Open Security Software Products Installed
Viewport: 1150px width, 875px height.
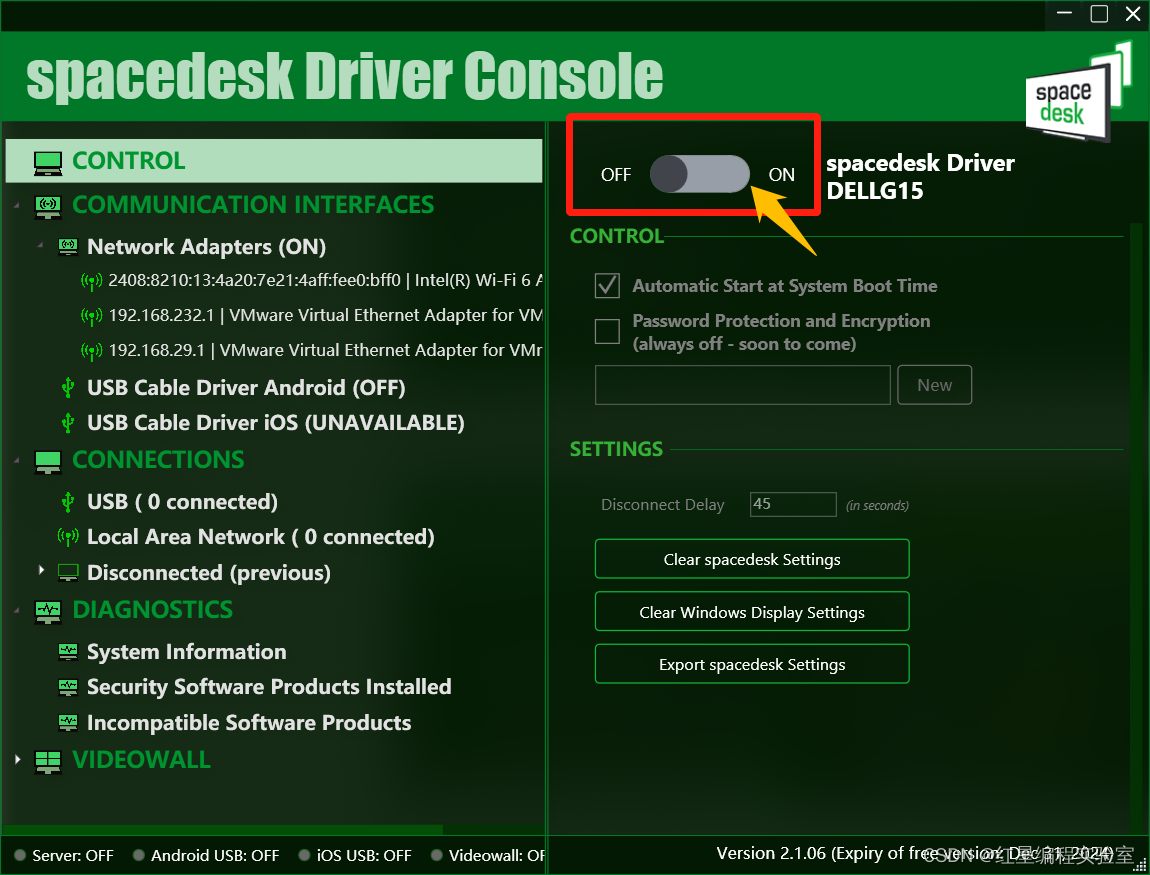(x=269, y=687)
